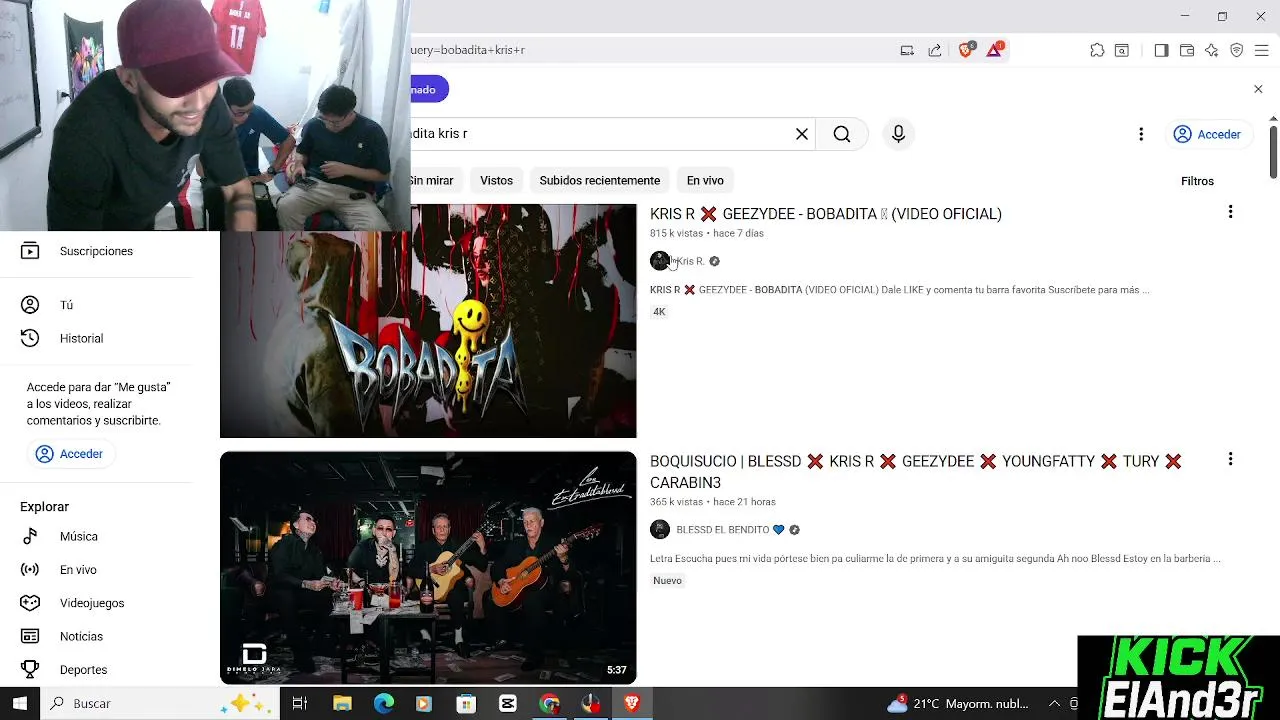The width and height of the screenshot is (1280, 720).
Task: Dismiss the banner with the X below the toolbar
Action: point(1258,89)
